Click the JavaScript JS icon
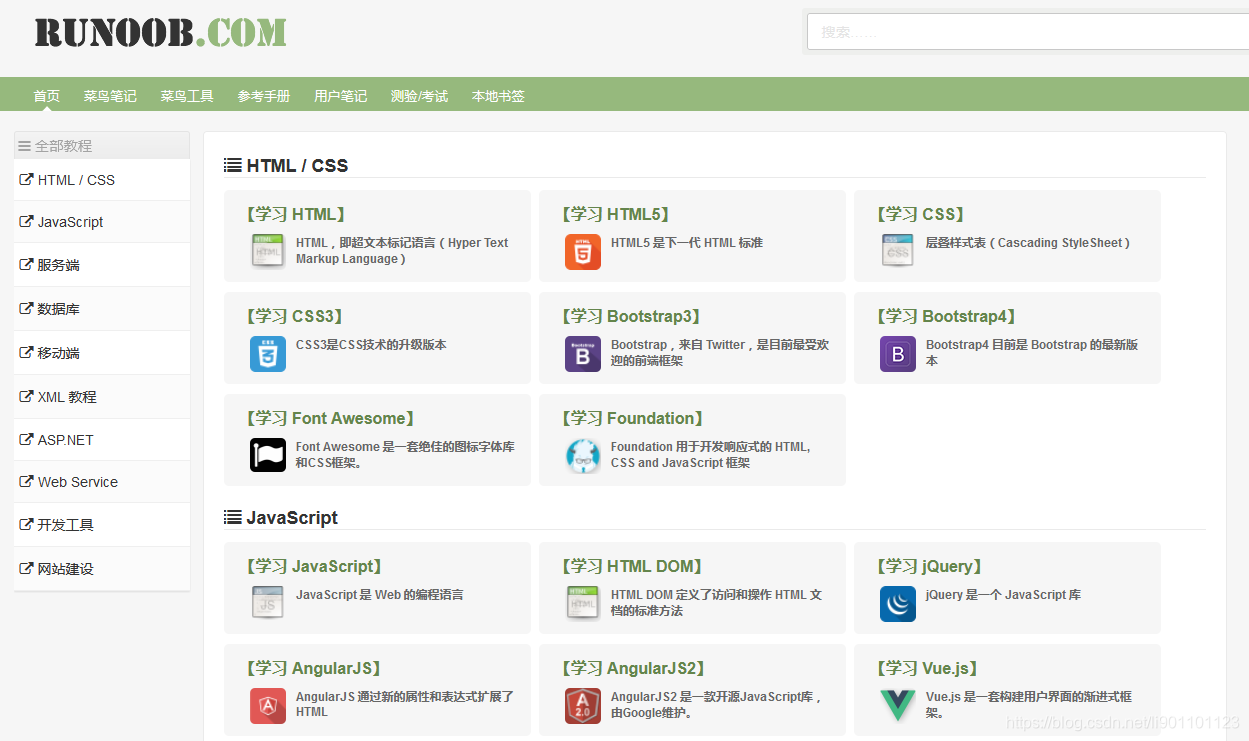This screenshot has height=741, width=1249. tap(268, 602)
